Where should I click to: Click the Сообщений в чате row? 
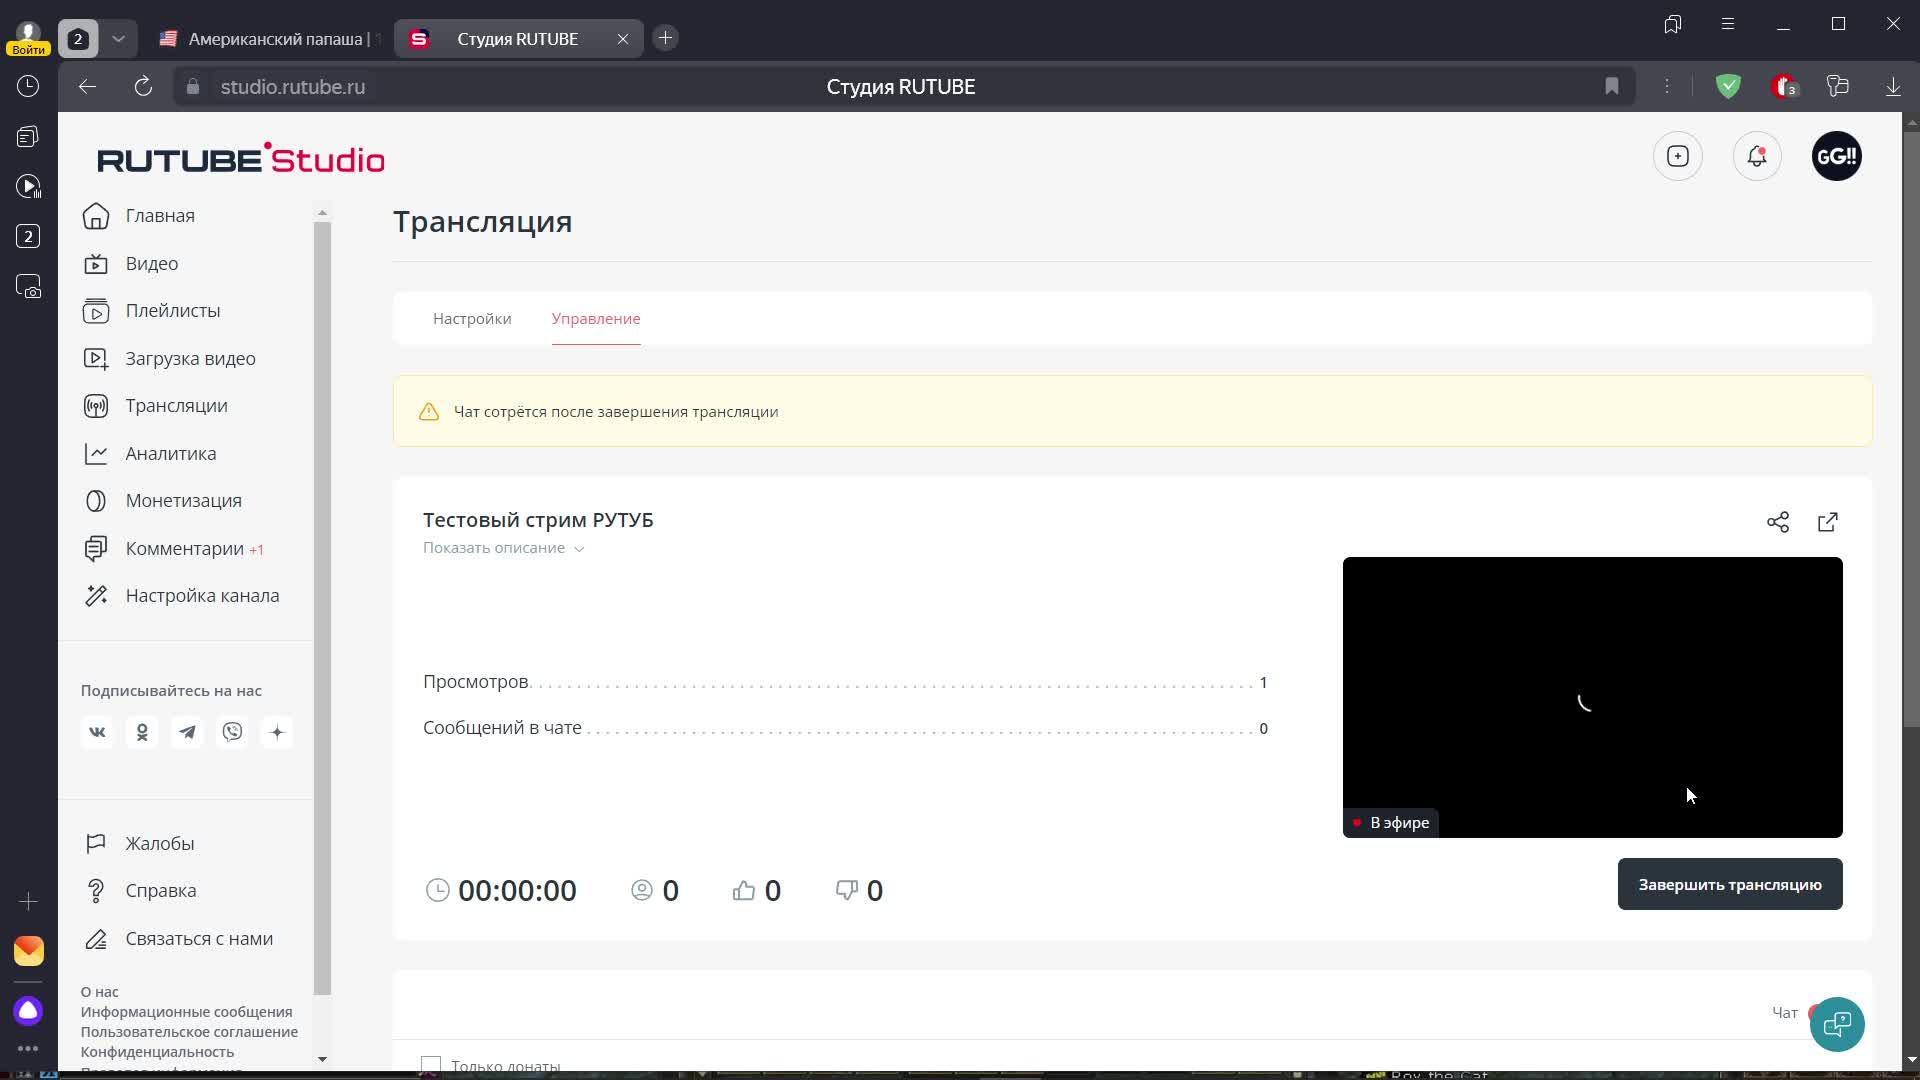tap(846, 728)
